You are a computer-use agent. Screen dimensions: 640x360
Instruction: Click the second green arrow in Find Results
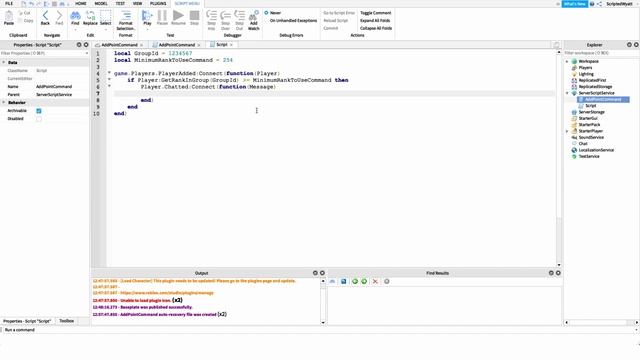click(x=364, y=281)
